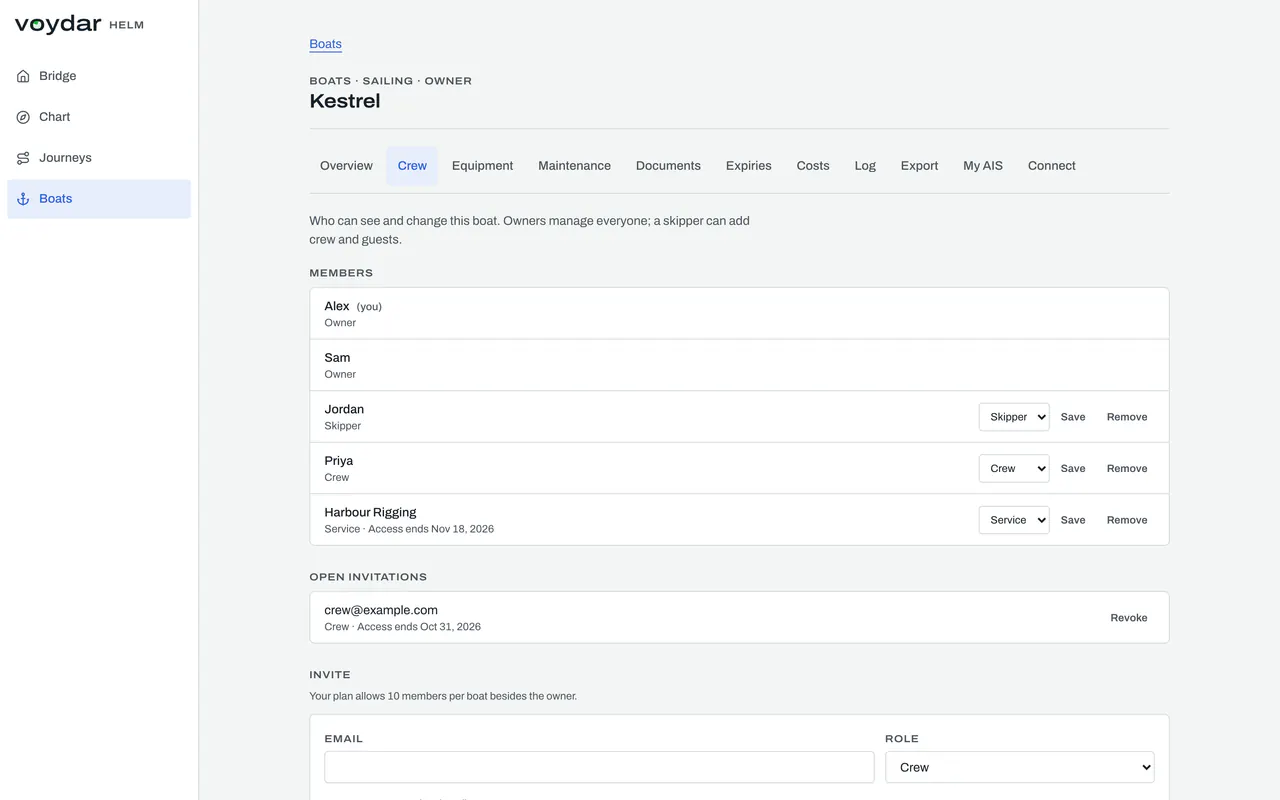Click the Voydar Helm logo
Viewport: 1280px width, 800px height.
tap(79, 25)
